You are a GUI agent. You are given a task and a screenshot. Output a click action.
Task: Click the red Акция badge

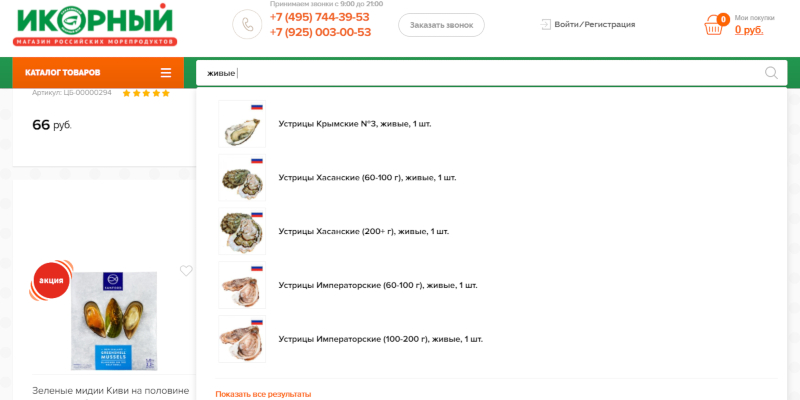(x=51, y=281)
